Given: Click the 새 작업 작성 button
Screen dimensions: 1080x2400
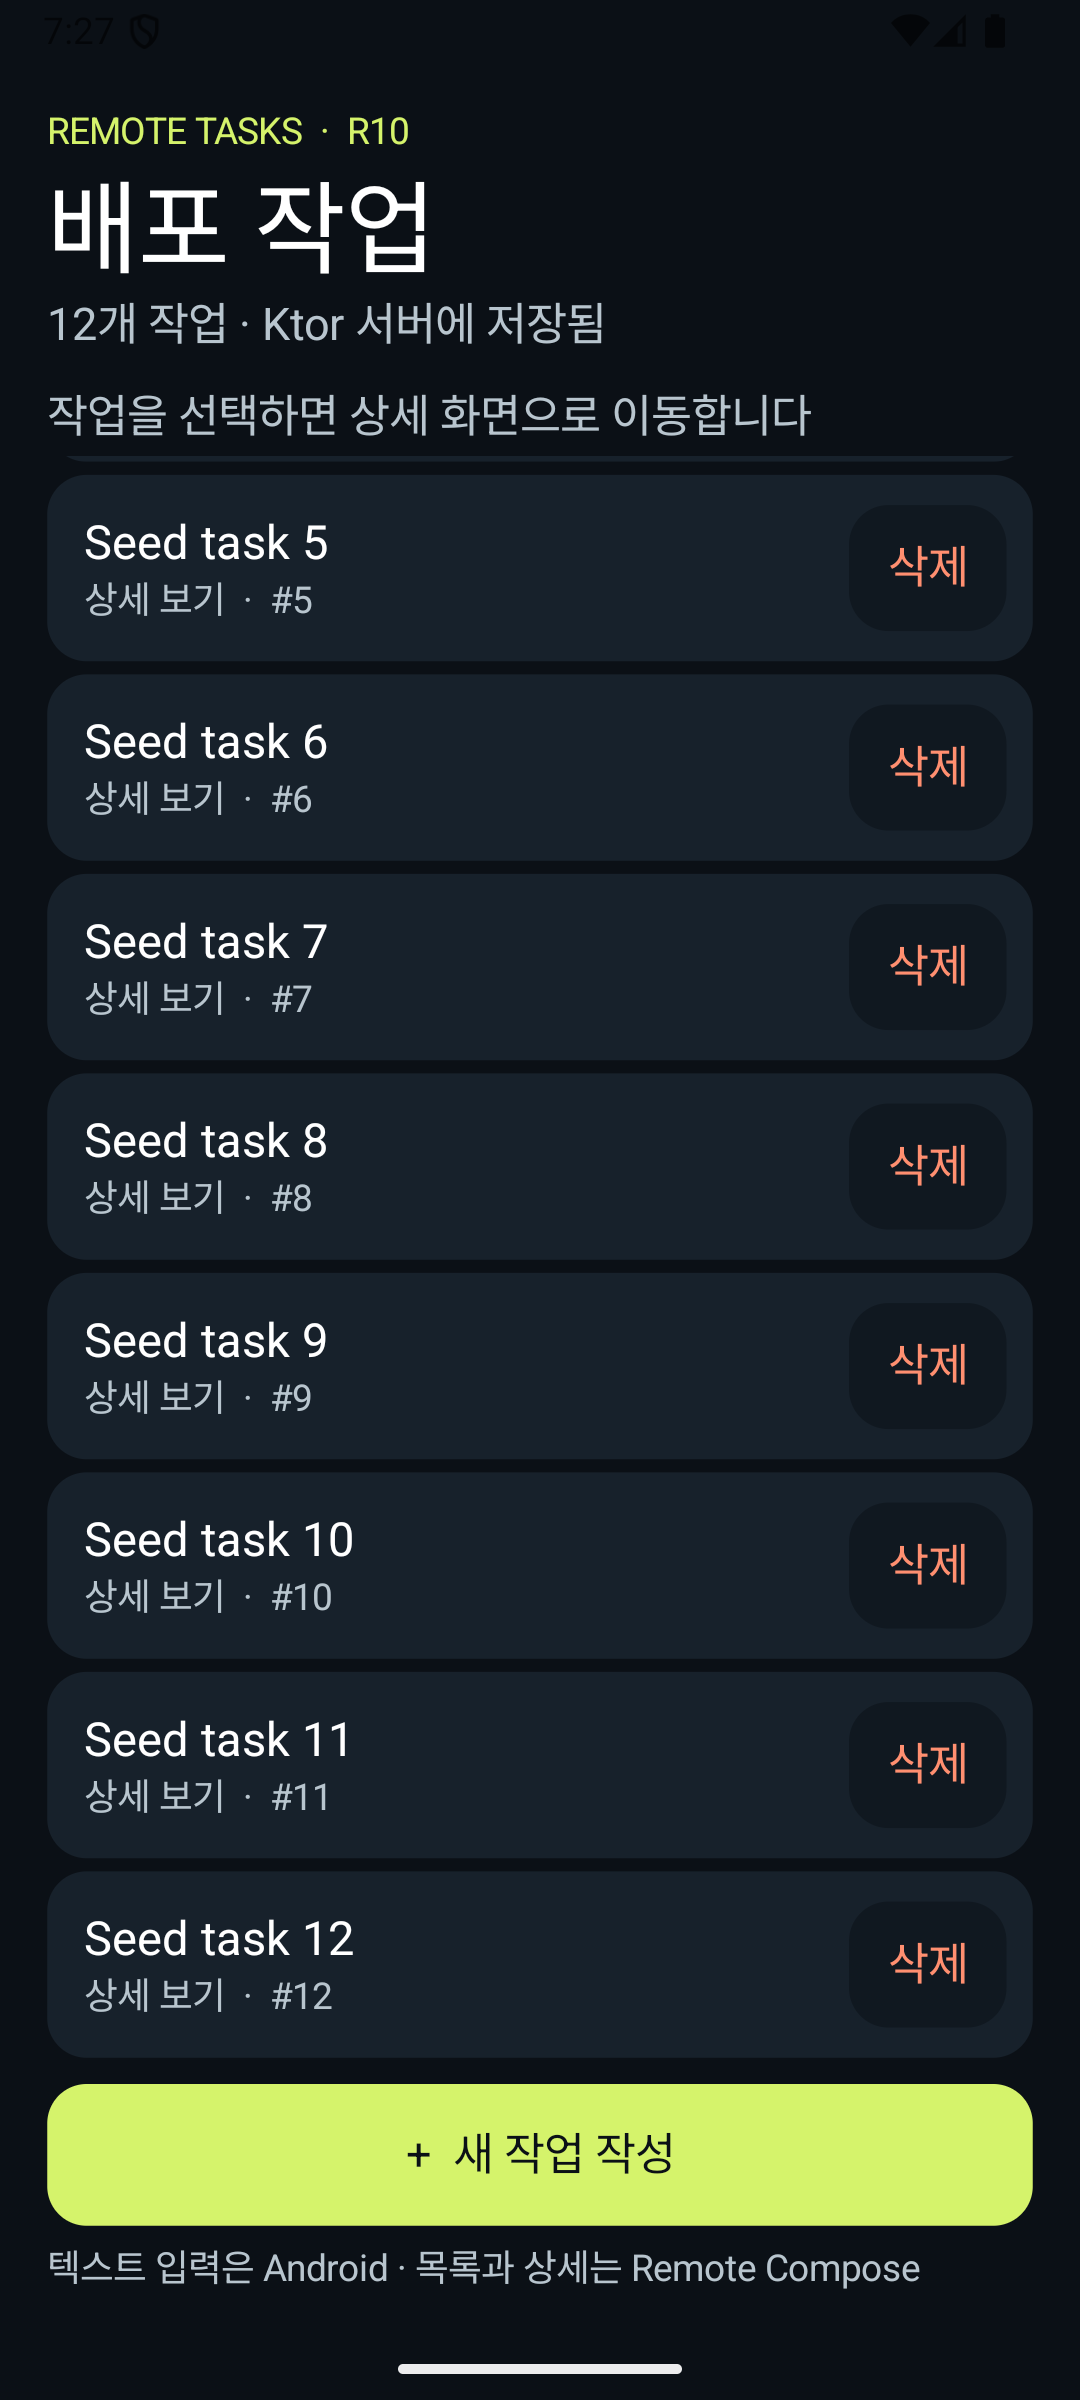Looking at the screenshot, I should point(540,2154).
